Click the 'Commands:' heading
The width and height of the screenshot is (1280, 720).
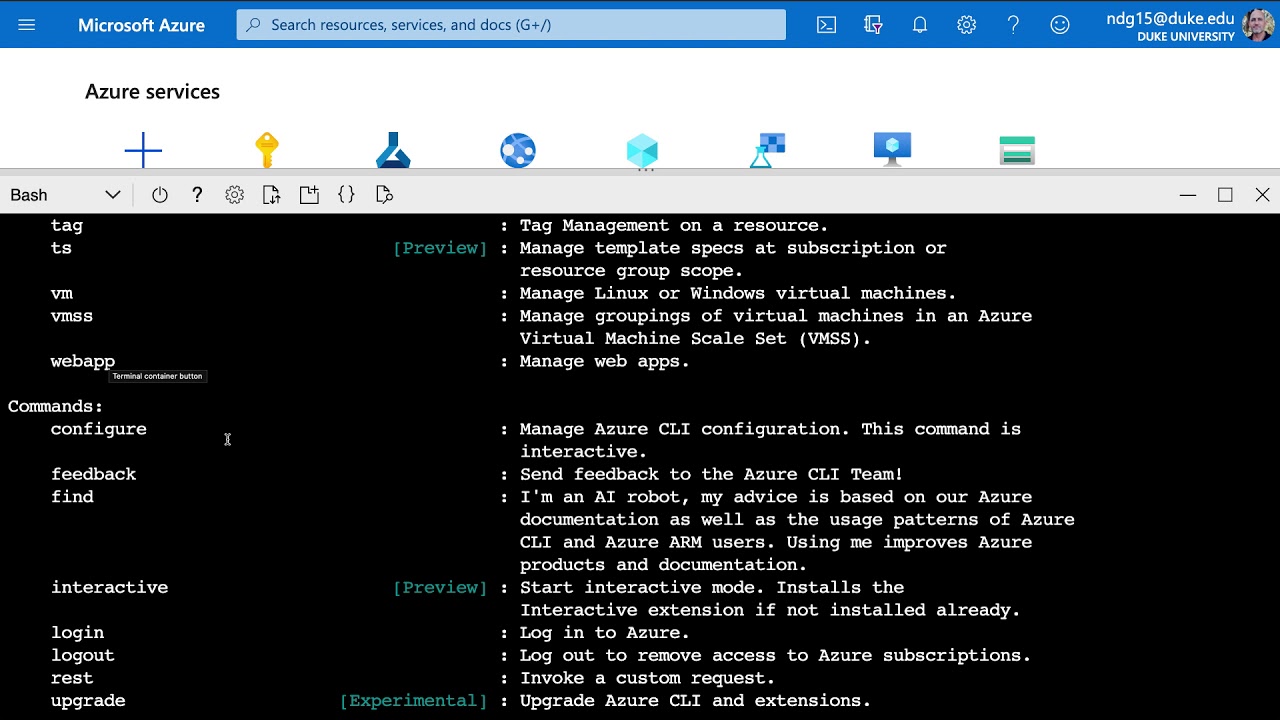(x=55, y=406)
